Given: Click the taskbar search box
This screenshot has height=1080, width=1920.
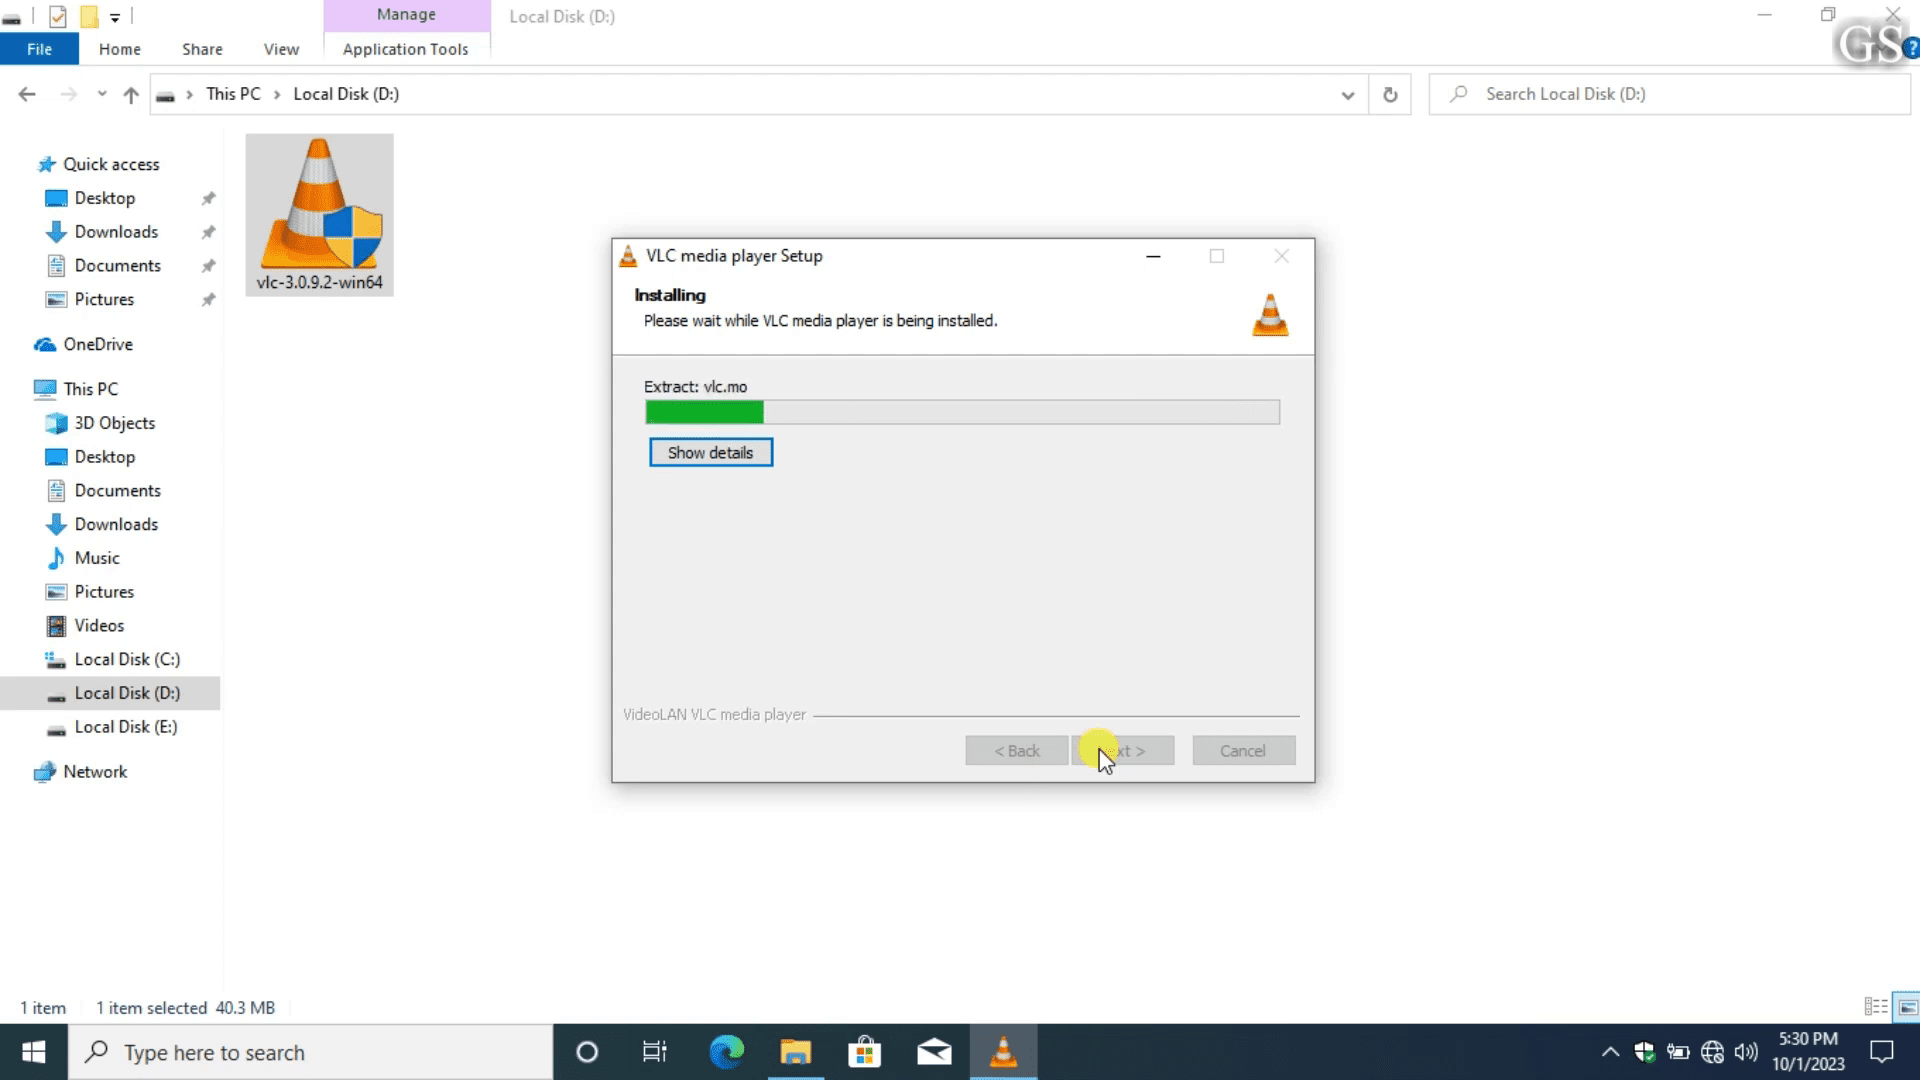Looking at the screenshot, I should coord(311,1052).
